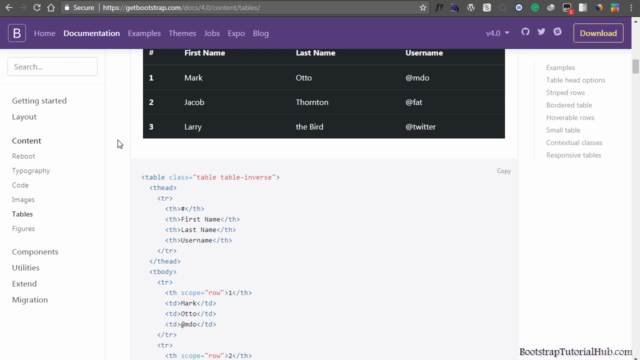Open Bootstrap GitHub repository icon
This screenshot has width=640, height=360.
(x=525, y=32)
